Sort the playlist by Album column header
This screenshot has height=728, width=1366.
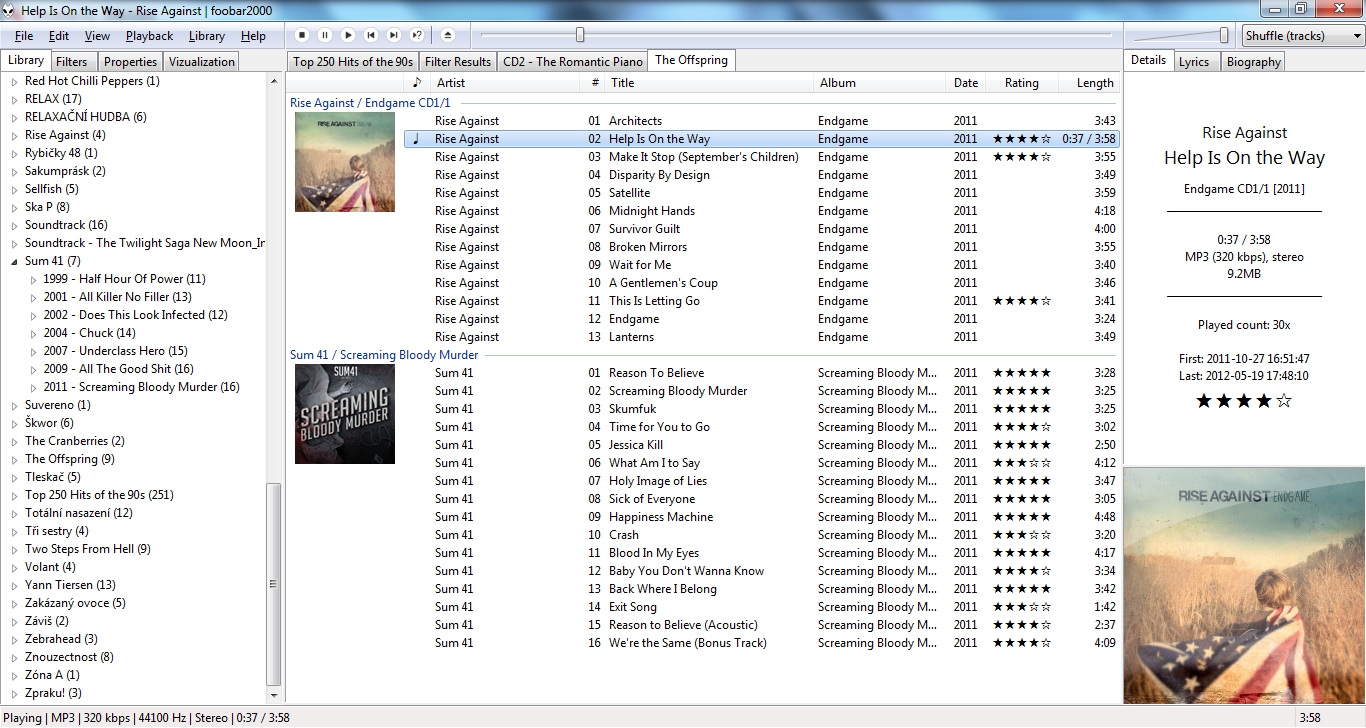[x=880, y=83]
